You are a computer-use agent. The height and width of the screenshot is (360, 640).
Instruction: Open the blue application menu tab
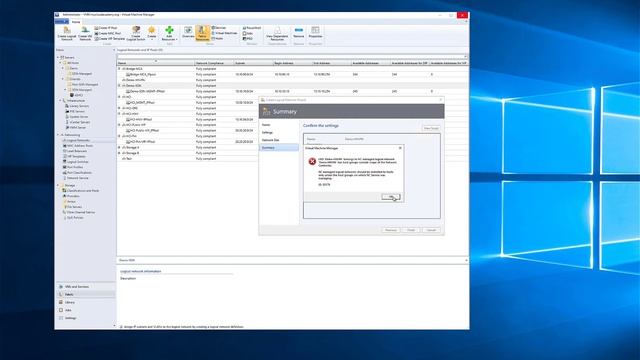point(62,22)
